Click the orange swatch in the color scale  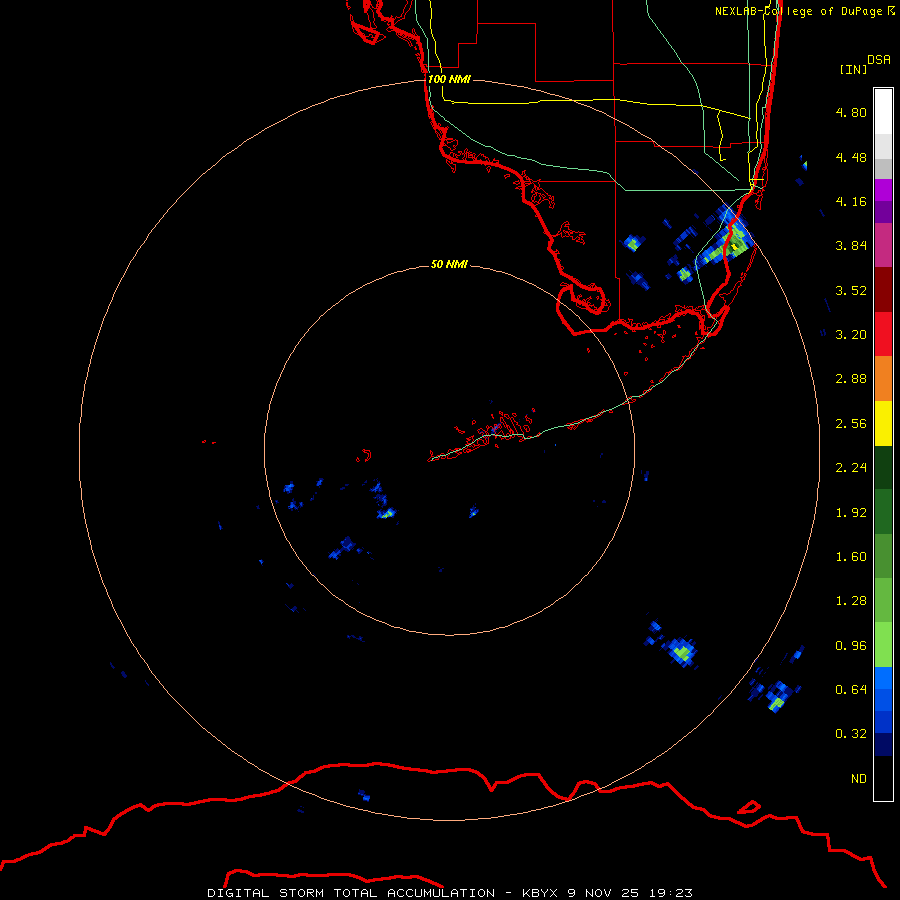(x=883, y=378)
